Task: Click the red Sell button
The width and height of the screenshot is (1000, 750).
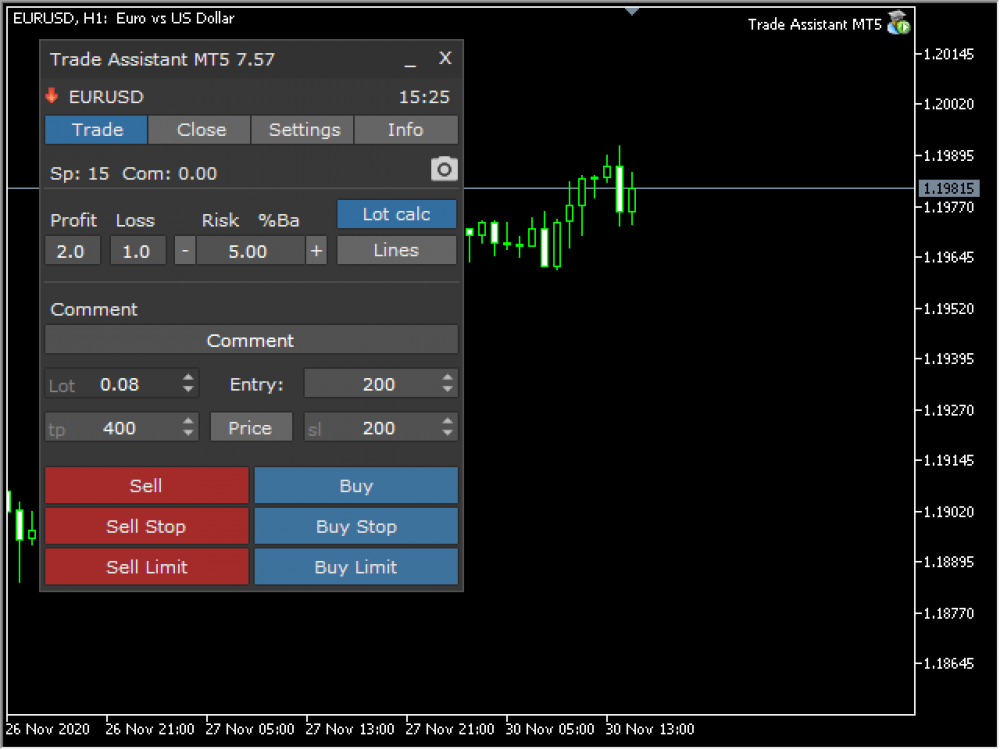Action: coord(147,485)
